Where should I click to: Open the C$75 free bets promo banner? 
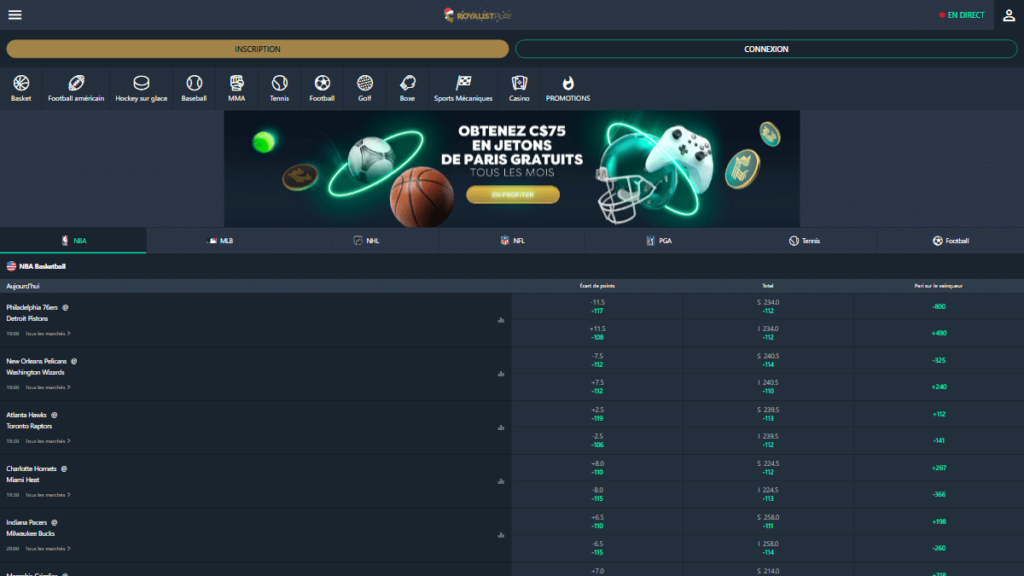[512, 168]
